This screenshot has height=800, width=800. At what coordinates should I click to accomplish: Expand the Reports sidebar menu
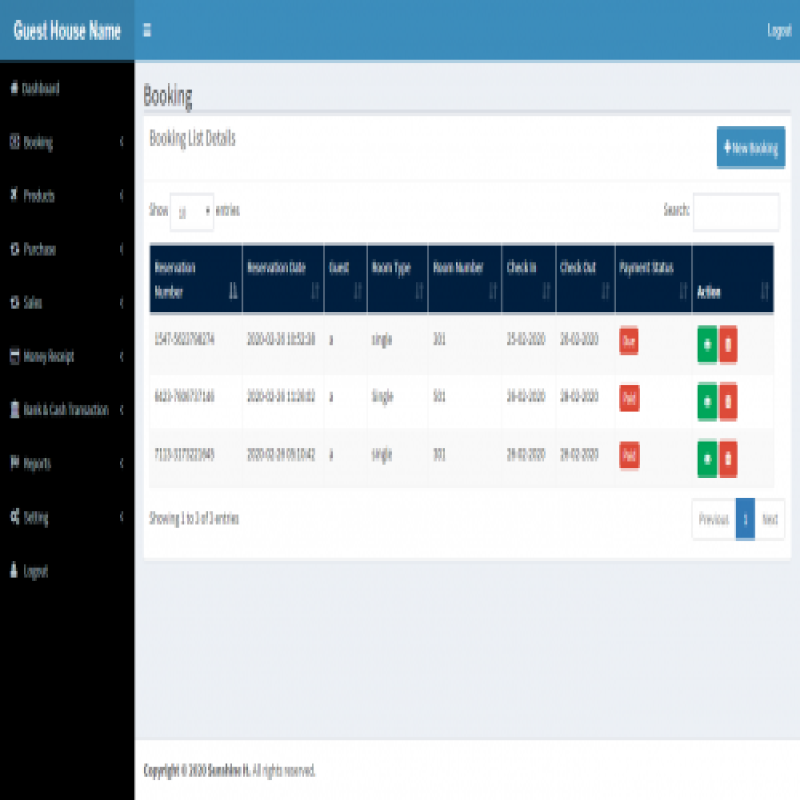click(x=66, y=464)
